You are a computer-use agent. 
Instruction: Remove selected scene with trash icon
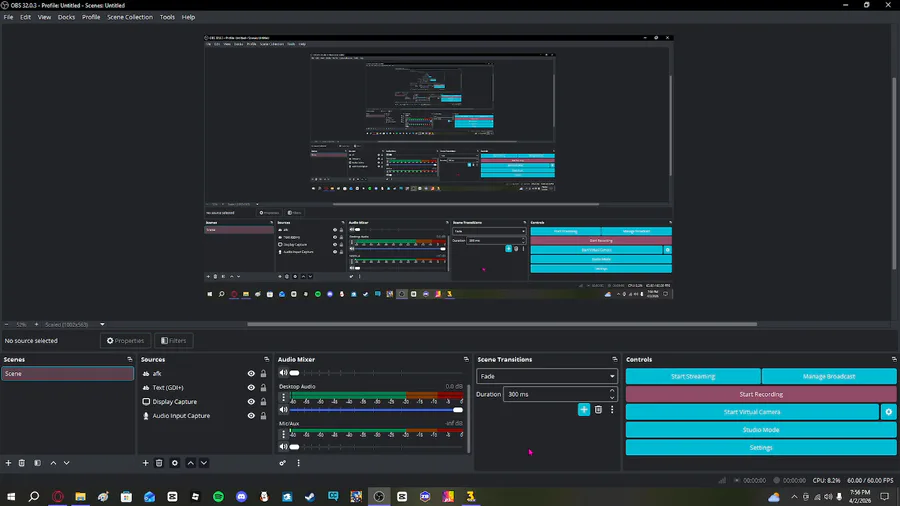tap(22, 463)
